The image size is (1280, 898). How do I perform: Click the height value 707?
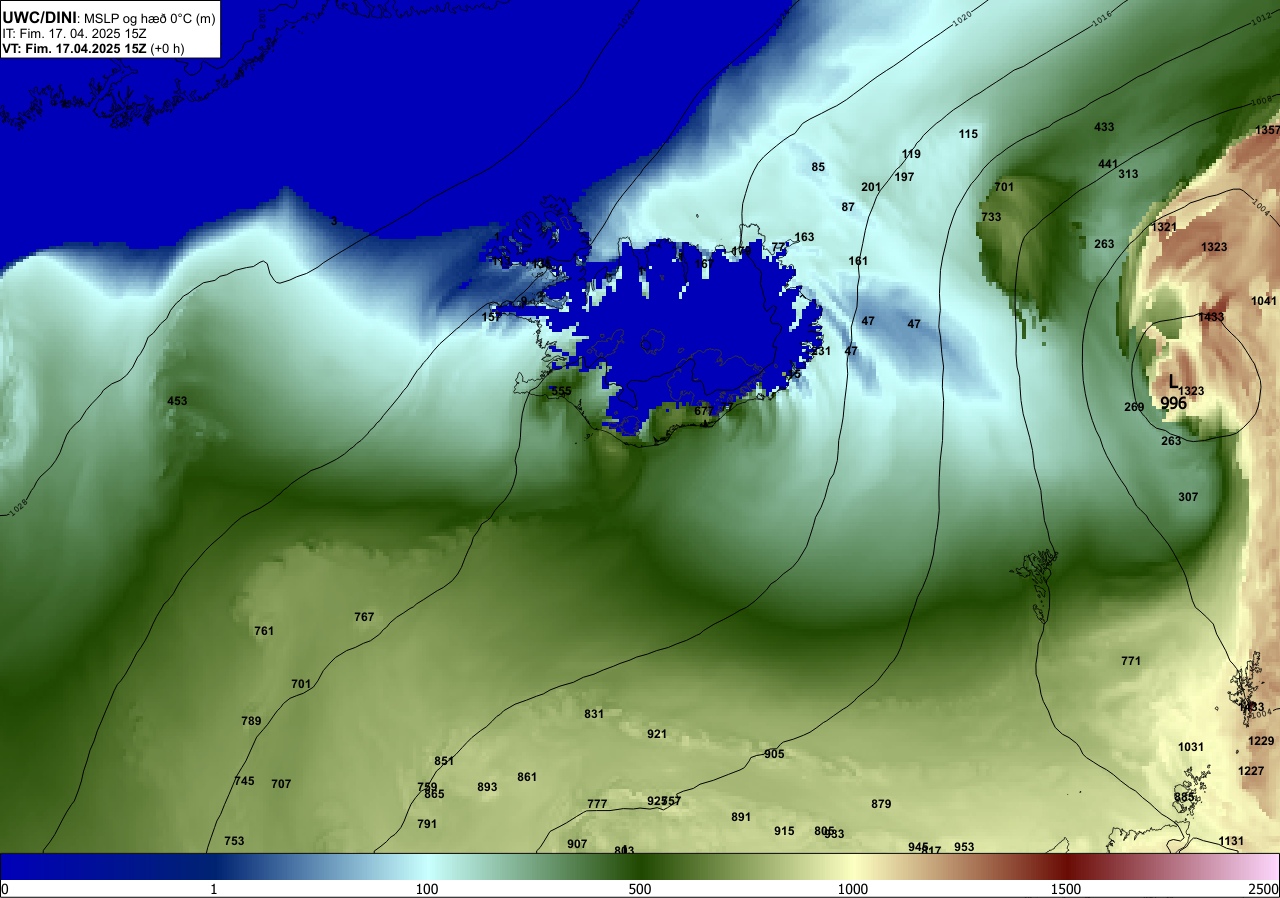click(281, 784)
